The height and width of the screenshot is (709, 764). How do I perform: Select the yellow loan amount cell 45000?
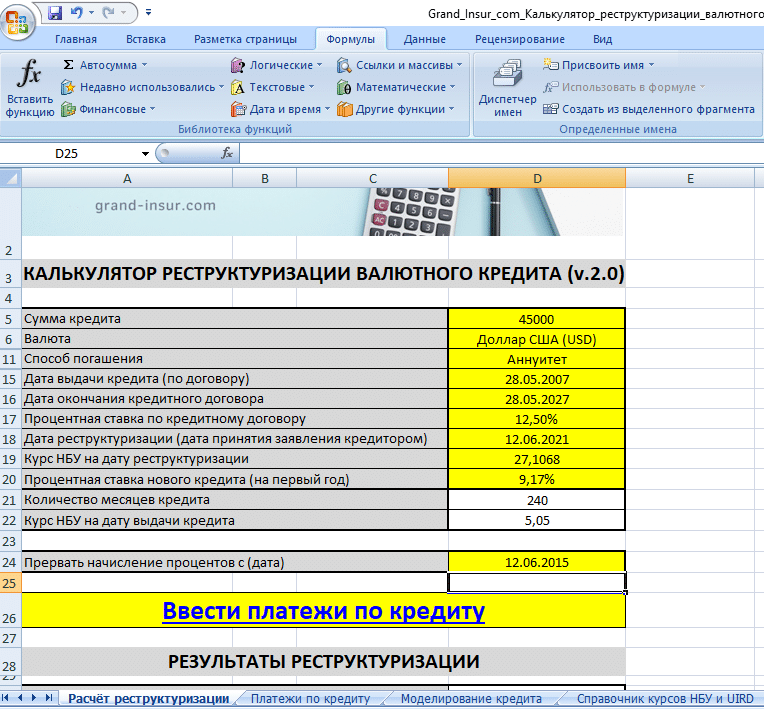click(537, 318)
